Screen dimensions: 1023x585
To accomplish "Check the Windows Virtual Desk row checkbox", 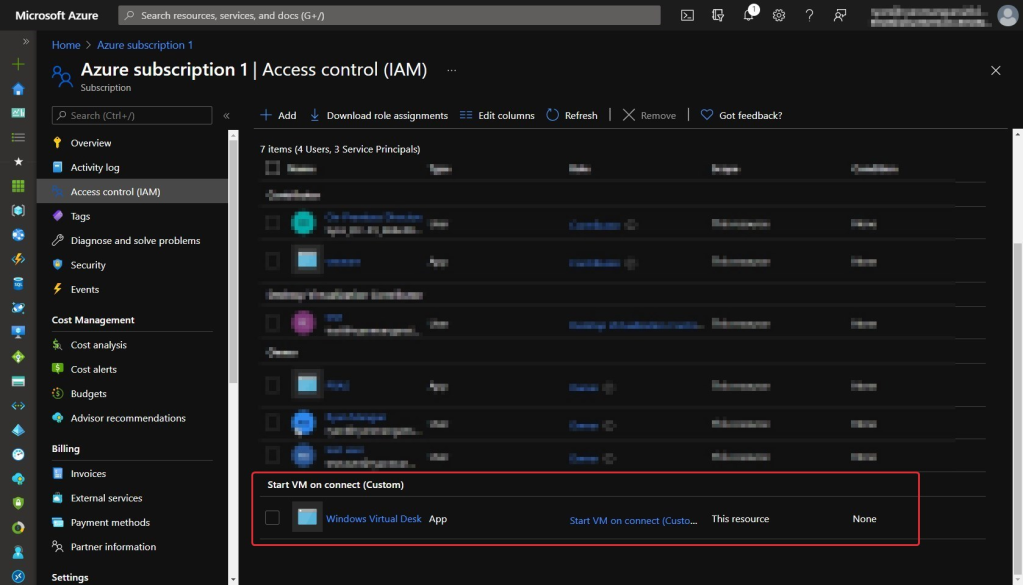I will 272,518.
